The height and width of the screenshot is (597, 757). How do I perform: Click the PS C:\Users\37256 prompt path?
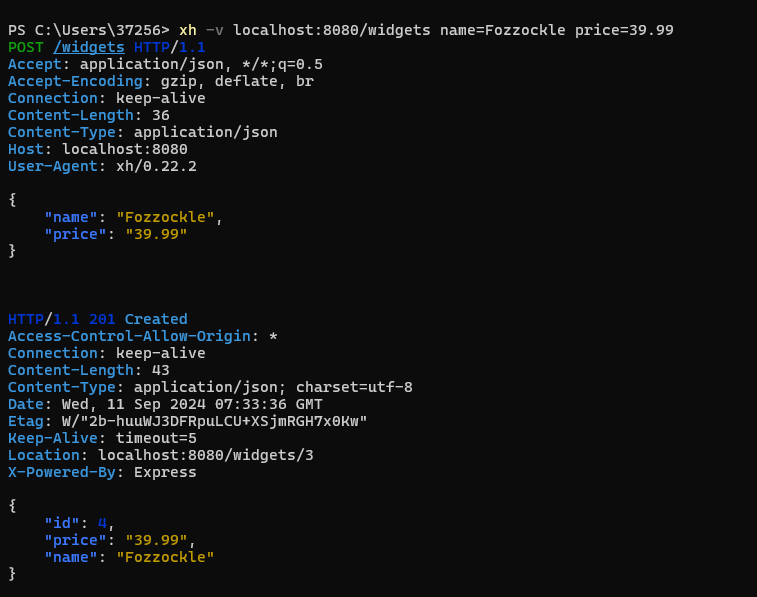click(89, 30)
